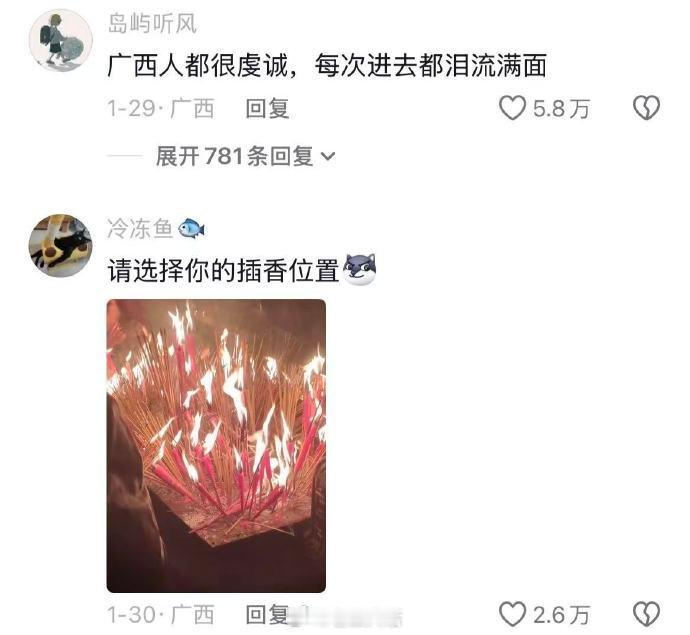
Task: Tap the 5.8万 like count
Action: pos(561,109)
